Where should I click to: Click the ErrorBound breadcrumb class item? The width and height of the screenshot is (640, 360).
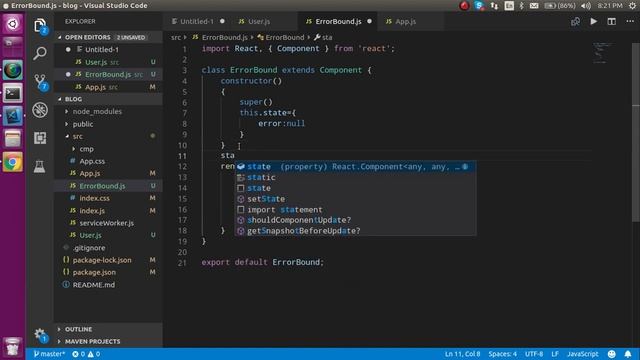pos(281,37)
